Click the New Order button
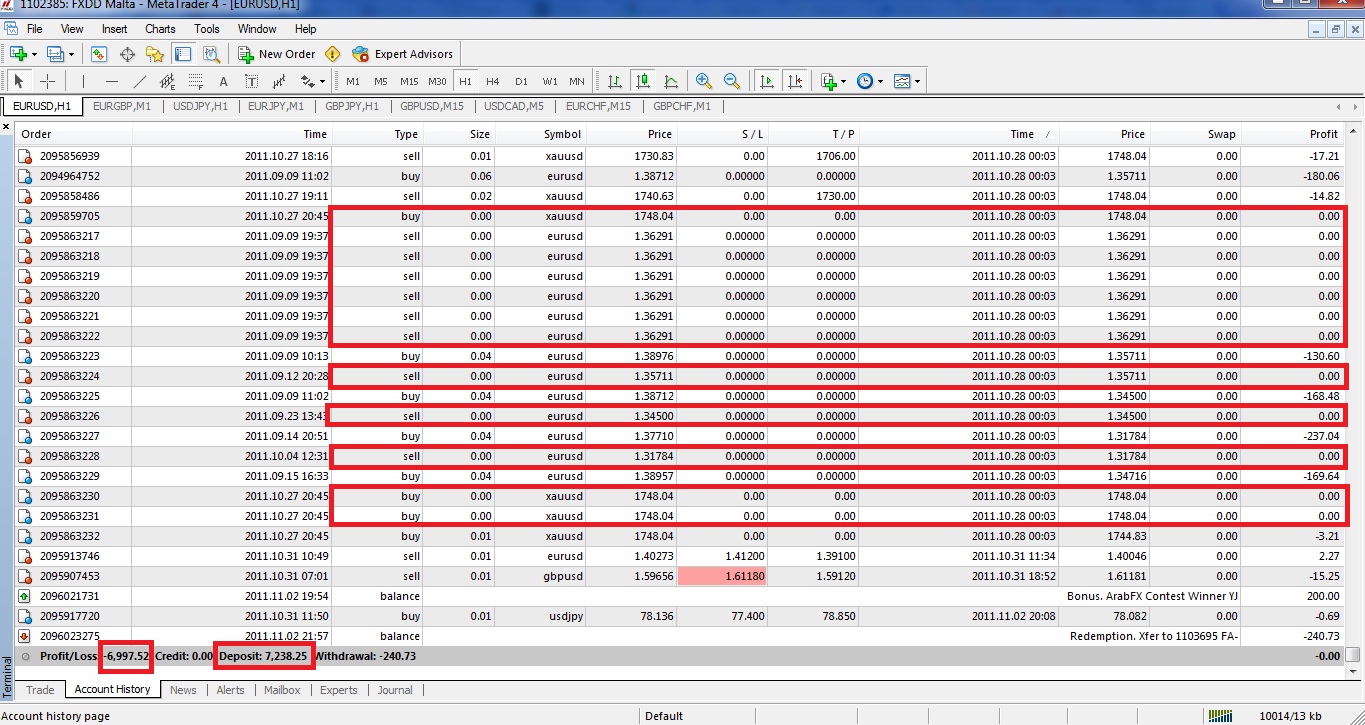 click(277, 54)
